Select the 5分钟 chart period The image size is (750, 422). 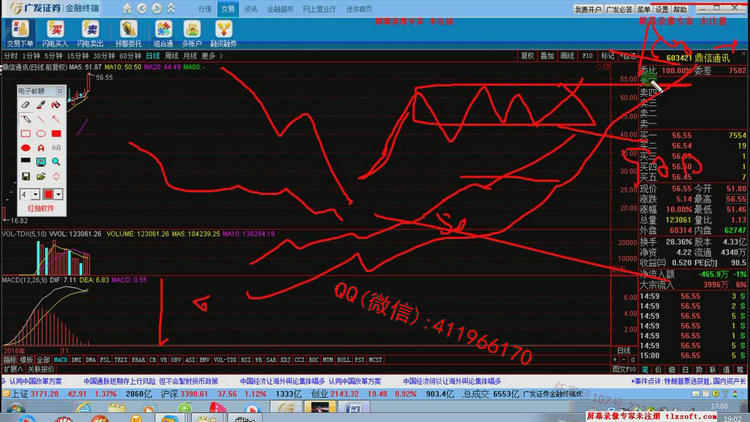53,56
